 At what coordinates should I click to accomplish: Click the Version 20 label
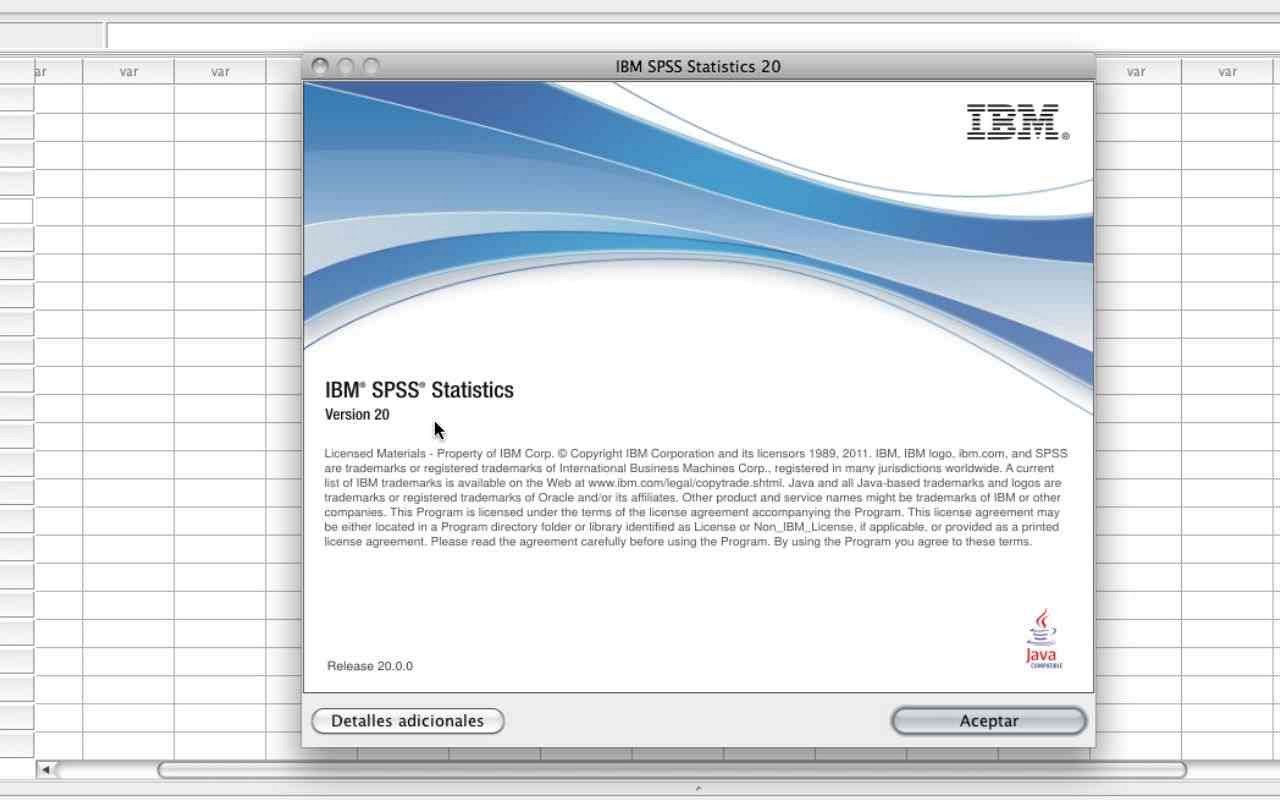(x=357, y=414)
